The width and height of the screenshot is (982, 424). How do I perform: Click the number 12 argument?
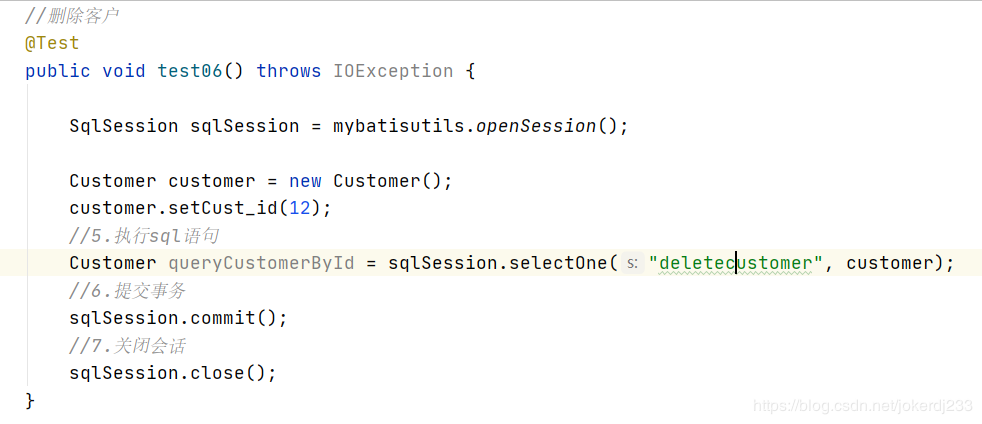[299, 208]
